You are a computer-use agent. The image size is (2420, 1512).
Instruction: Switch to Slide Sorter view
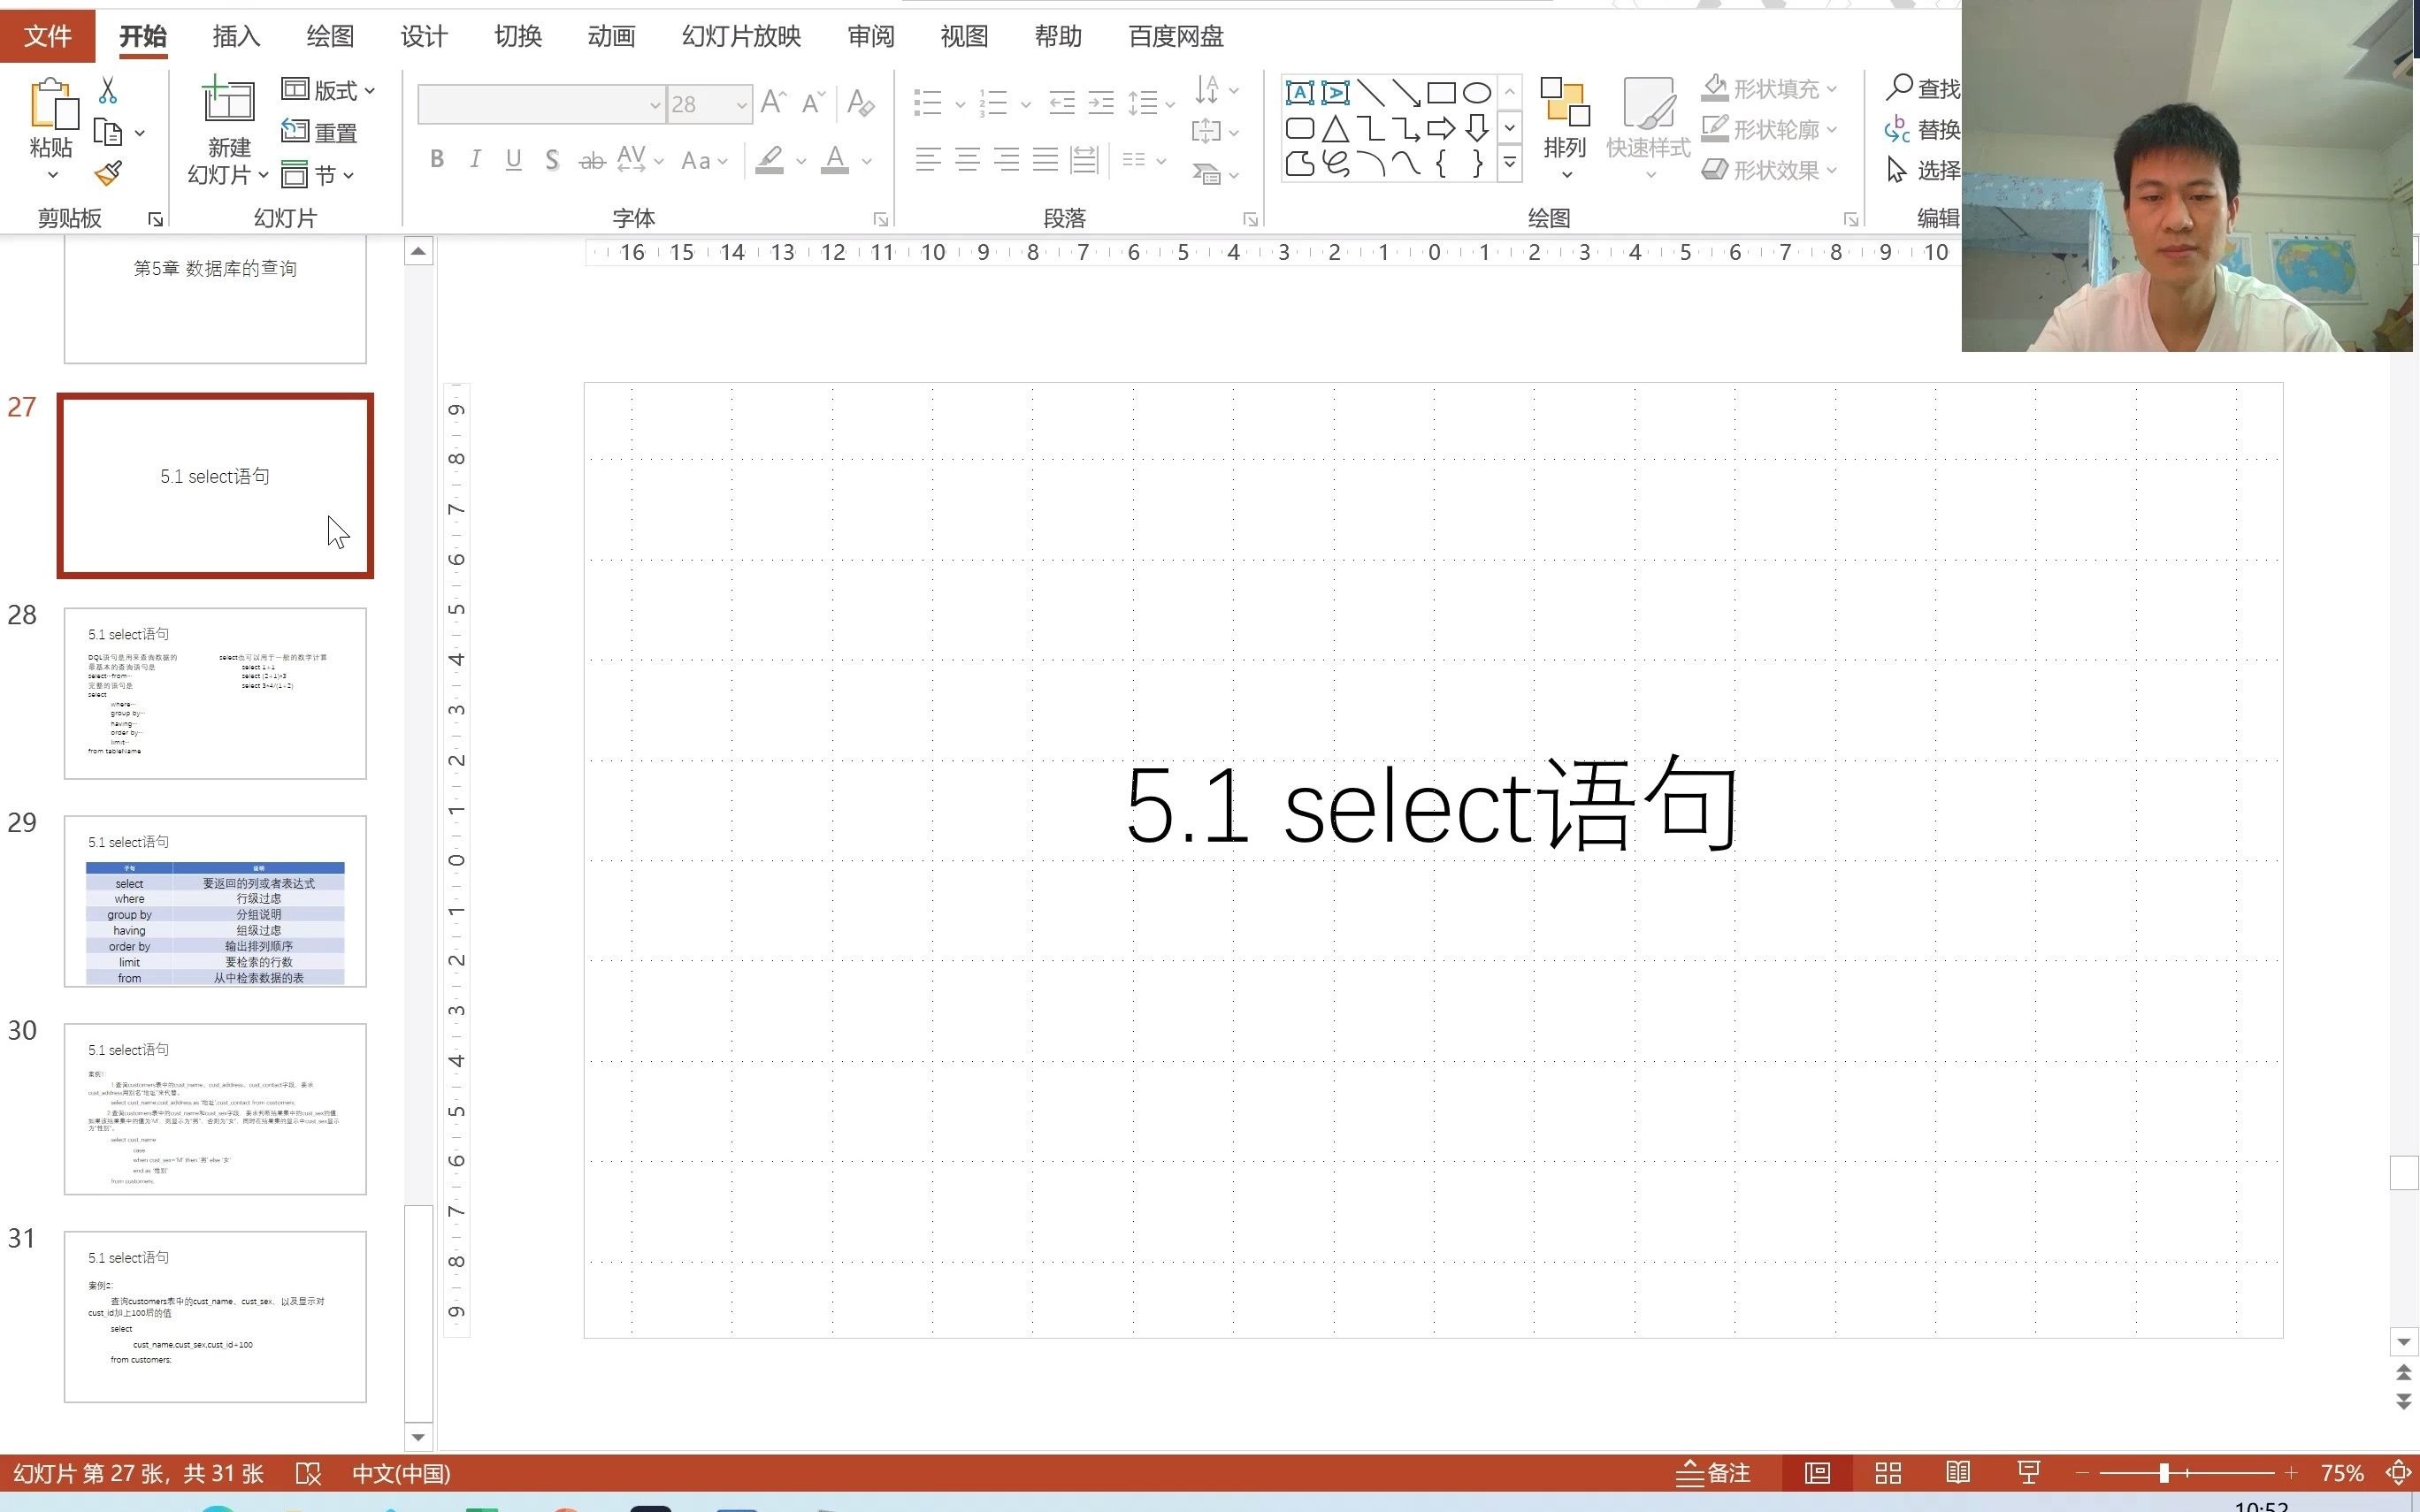point(1887,1473)
